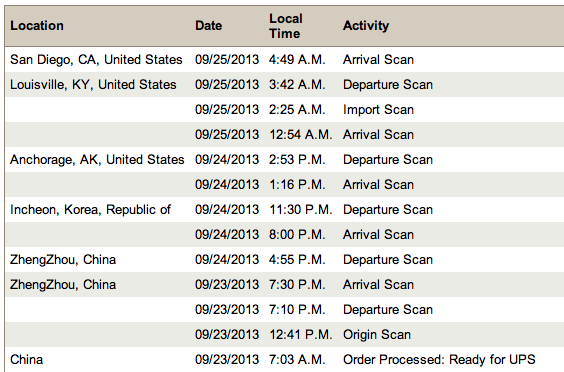Viewport: 564px width, 372px height.
Task: Click the 11:30 P.M. time entry
Action: click(301, 209)
